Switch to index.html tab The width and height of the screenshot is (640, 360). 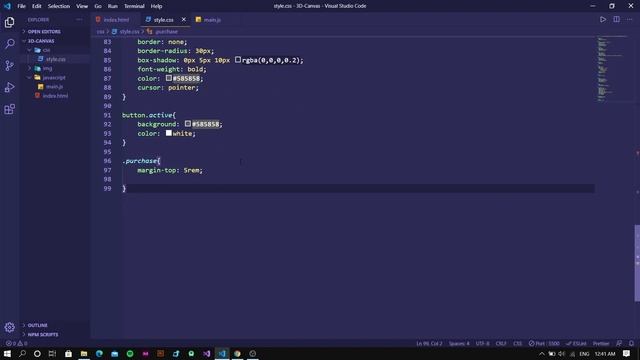tap(116, 20)
